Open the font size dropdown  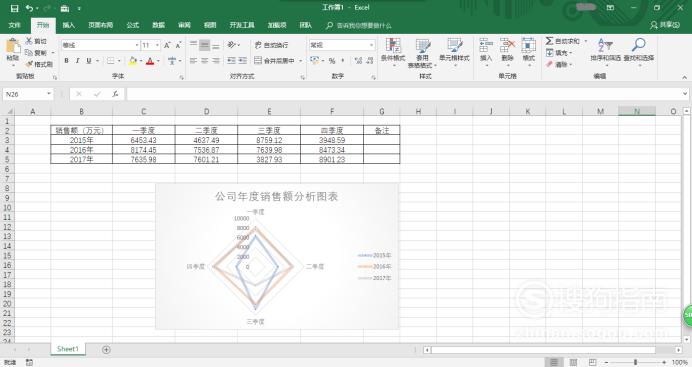[157, 45]
